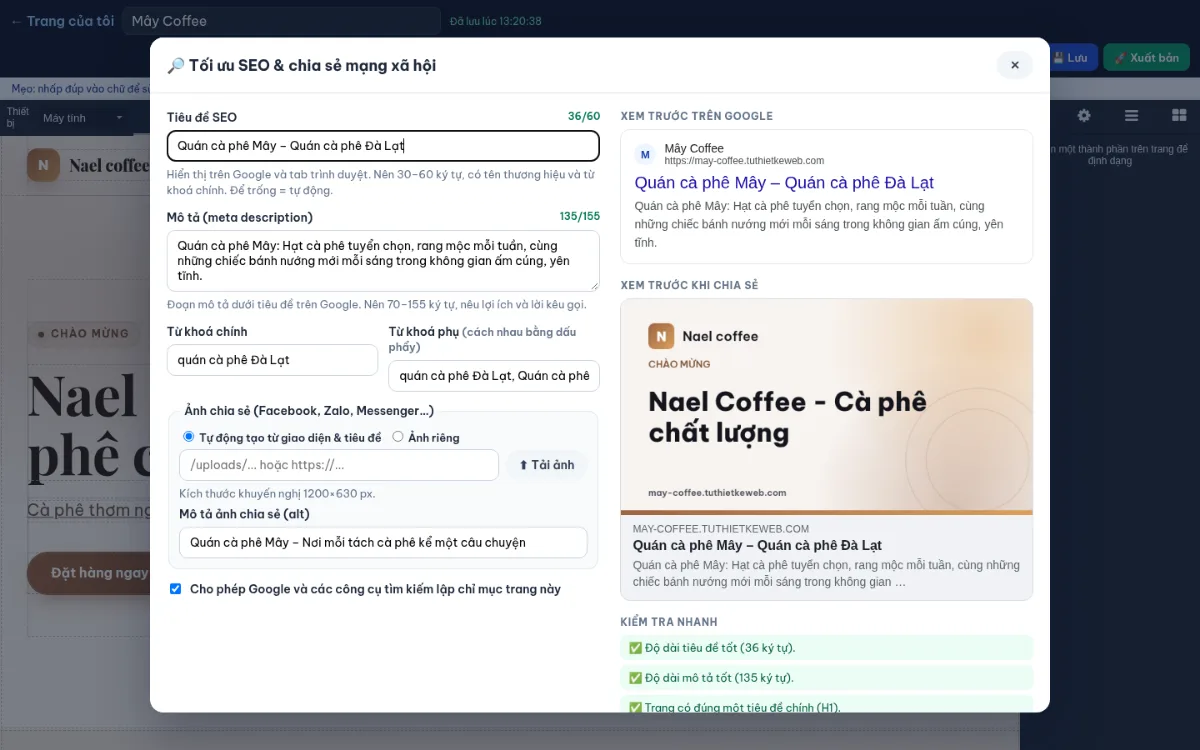Click the grid blocks icon in the editor's right panel
The height and width of the screenshot is (750, 1200).
point(1179,116)
